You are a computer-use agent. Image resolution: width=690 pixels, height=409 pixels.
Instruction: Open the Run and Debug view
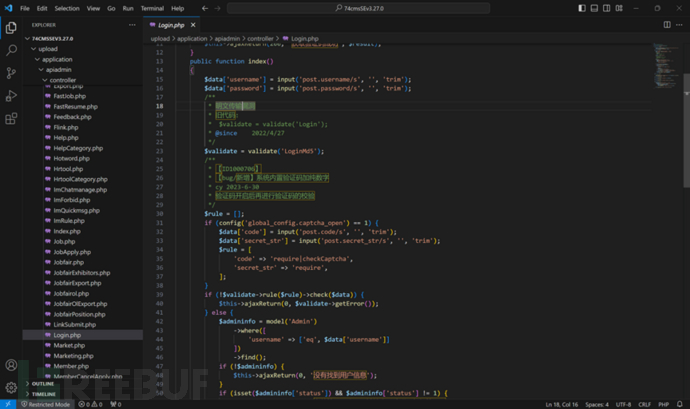pos(12,95)
